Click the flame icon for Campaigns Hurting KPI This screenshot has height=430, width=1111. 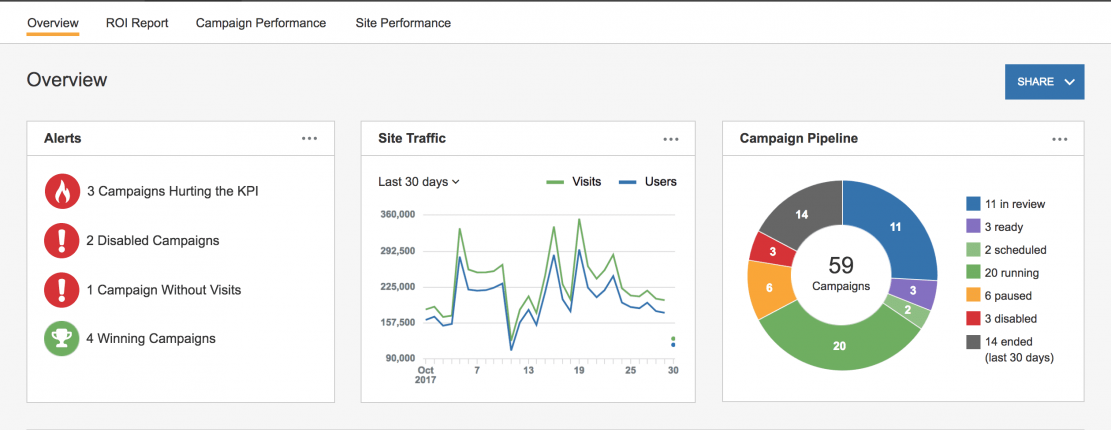click(x=62, y=191)
